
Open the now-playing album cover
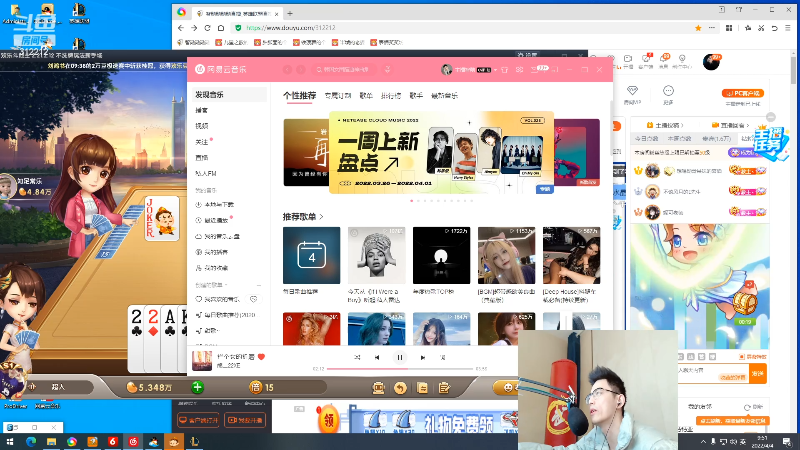(x=202, y=360)
